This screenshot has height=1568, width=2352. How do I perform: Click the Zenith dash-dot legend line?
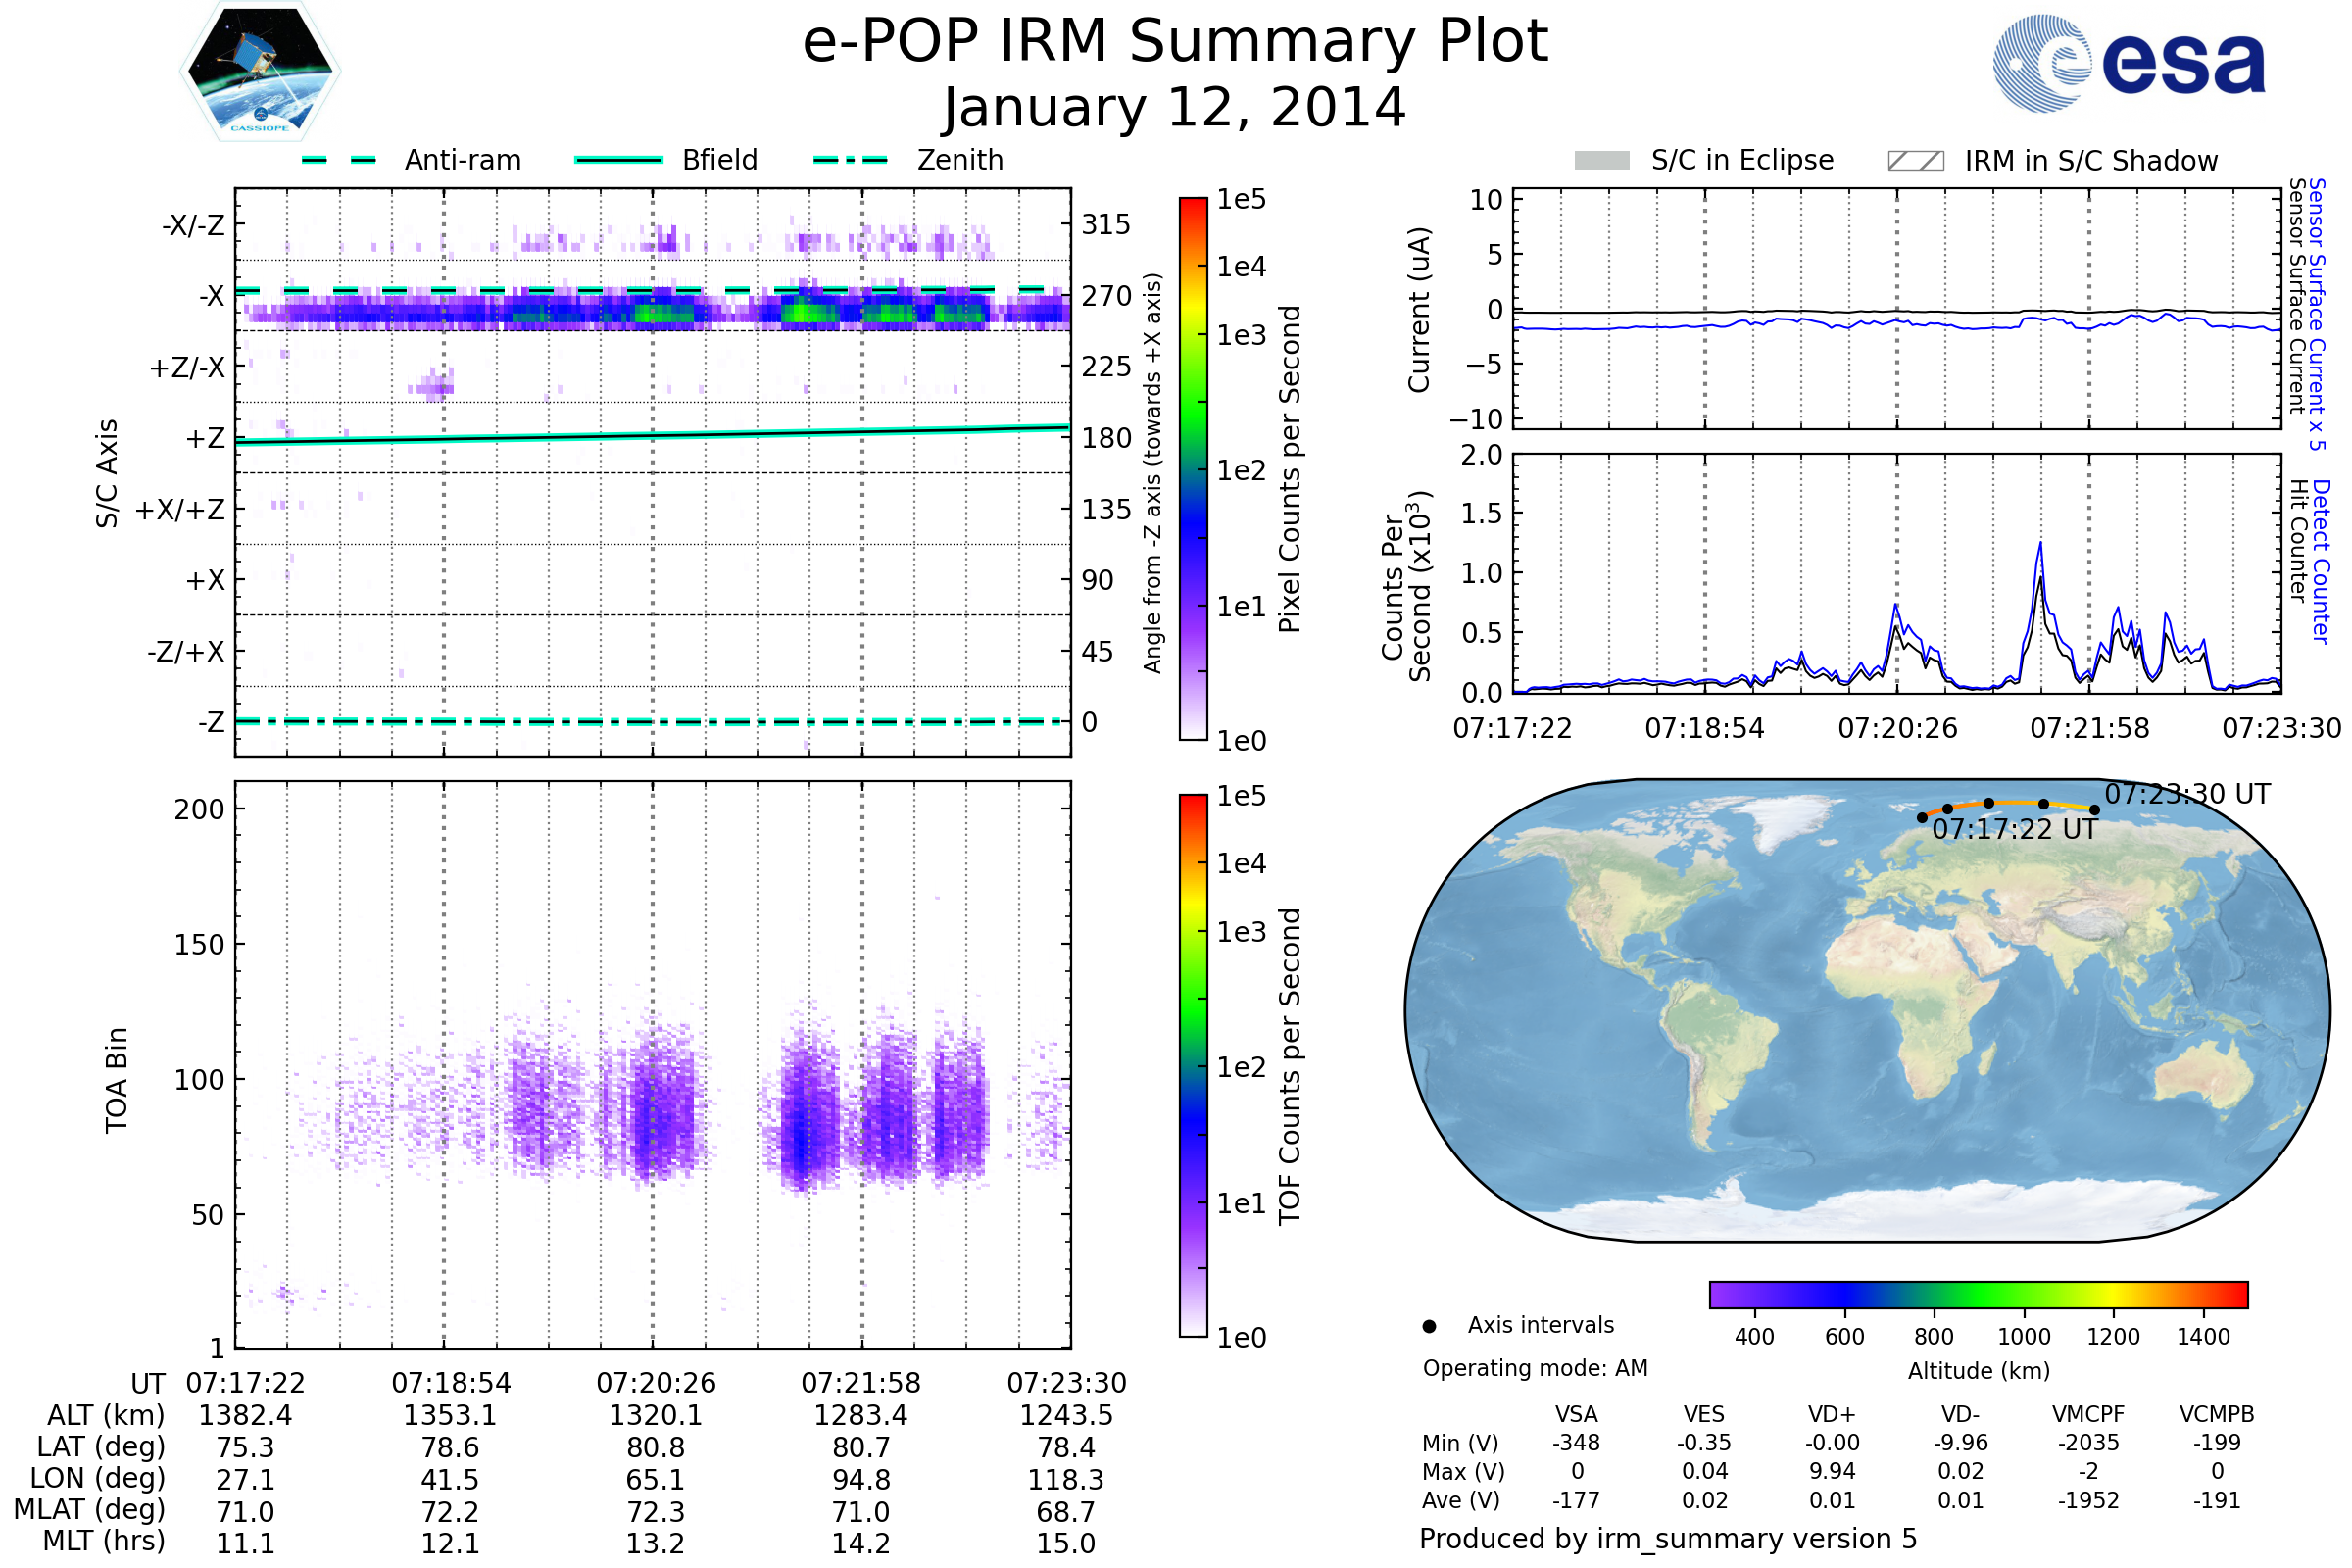click(x=850, y=160)
